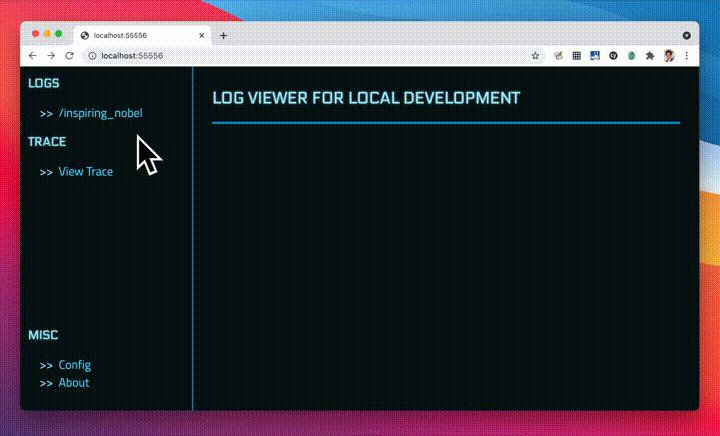Click the grid extension icon in toolbar

tap(577, 56)
